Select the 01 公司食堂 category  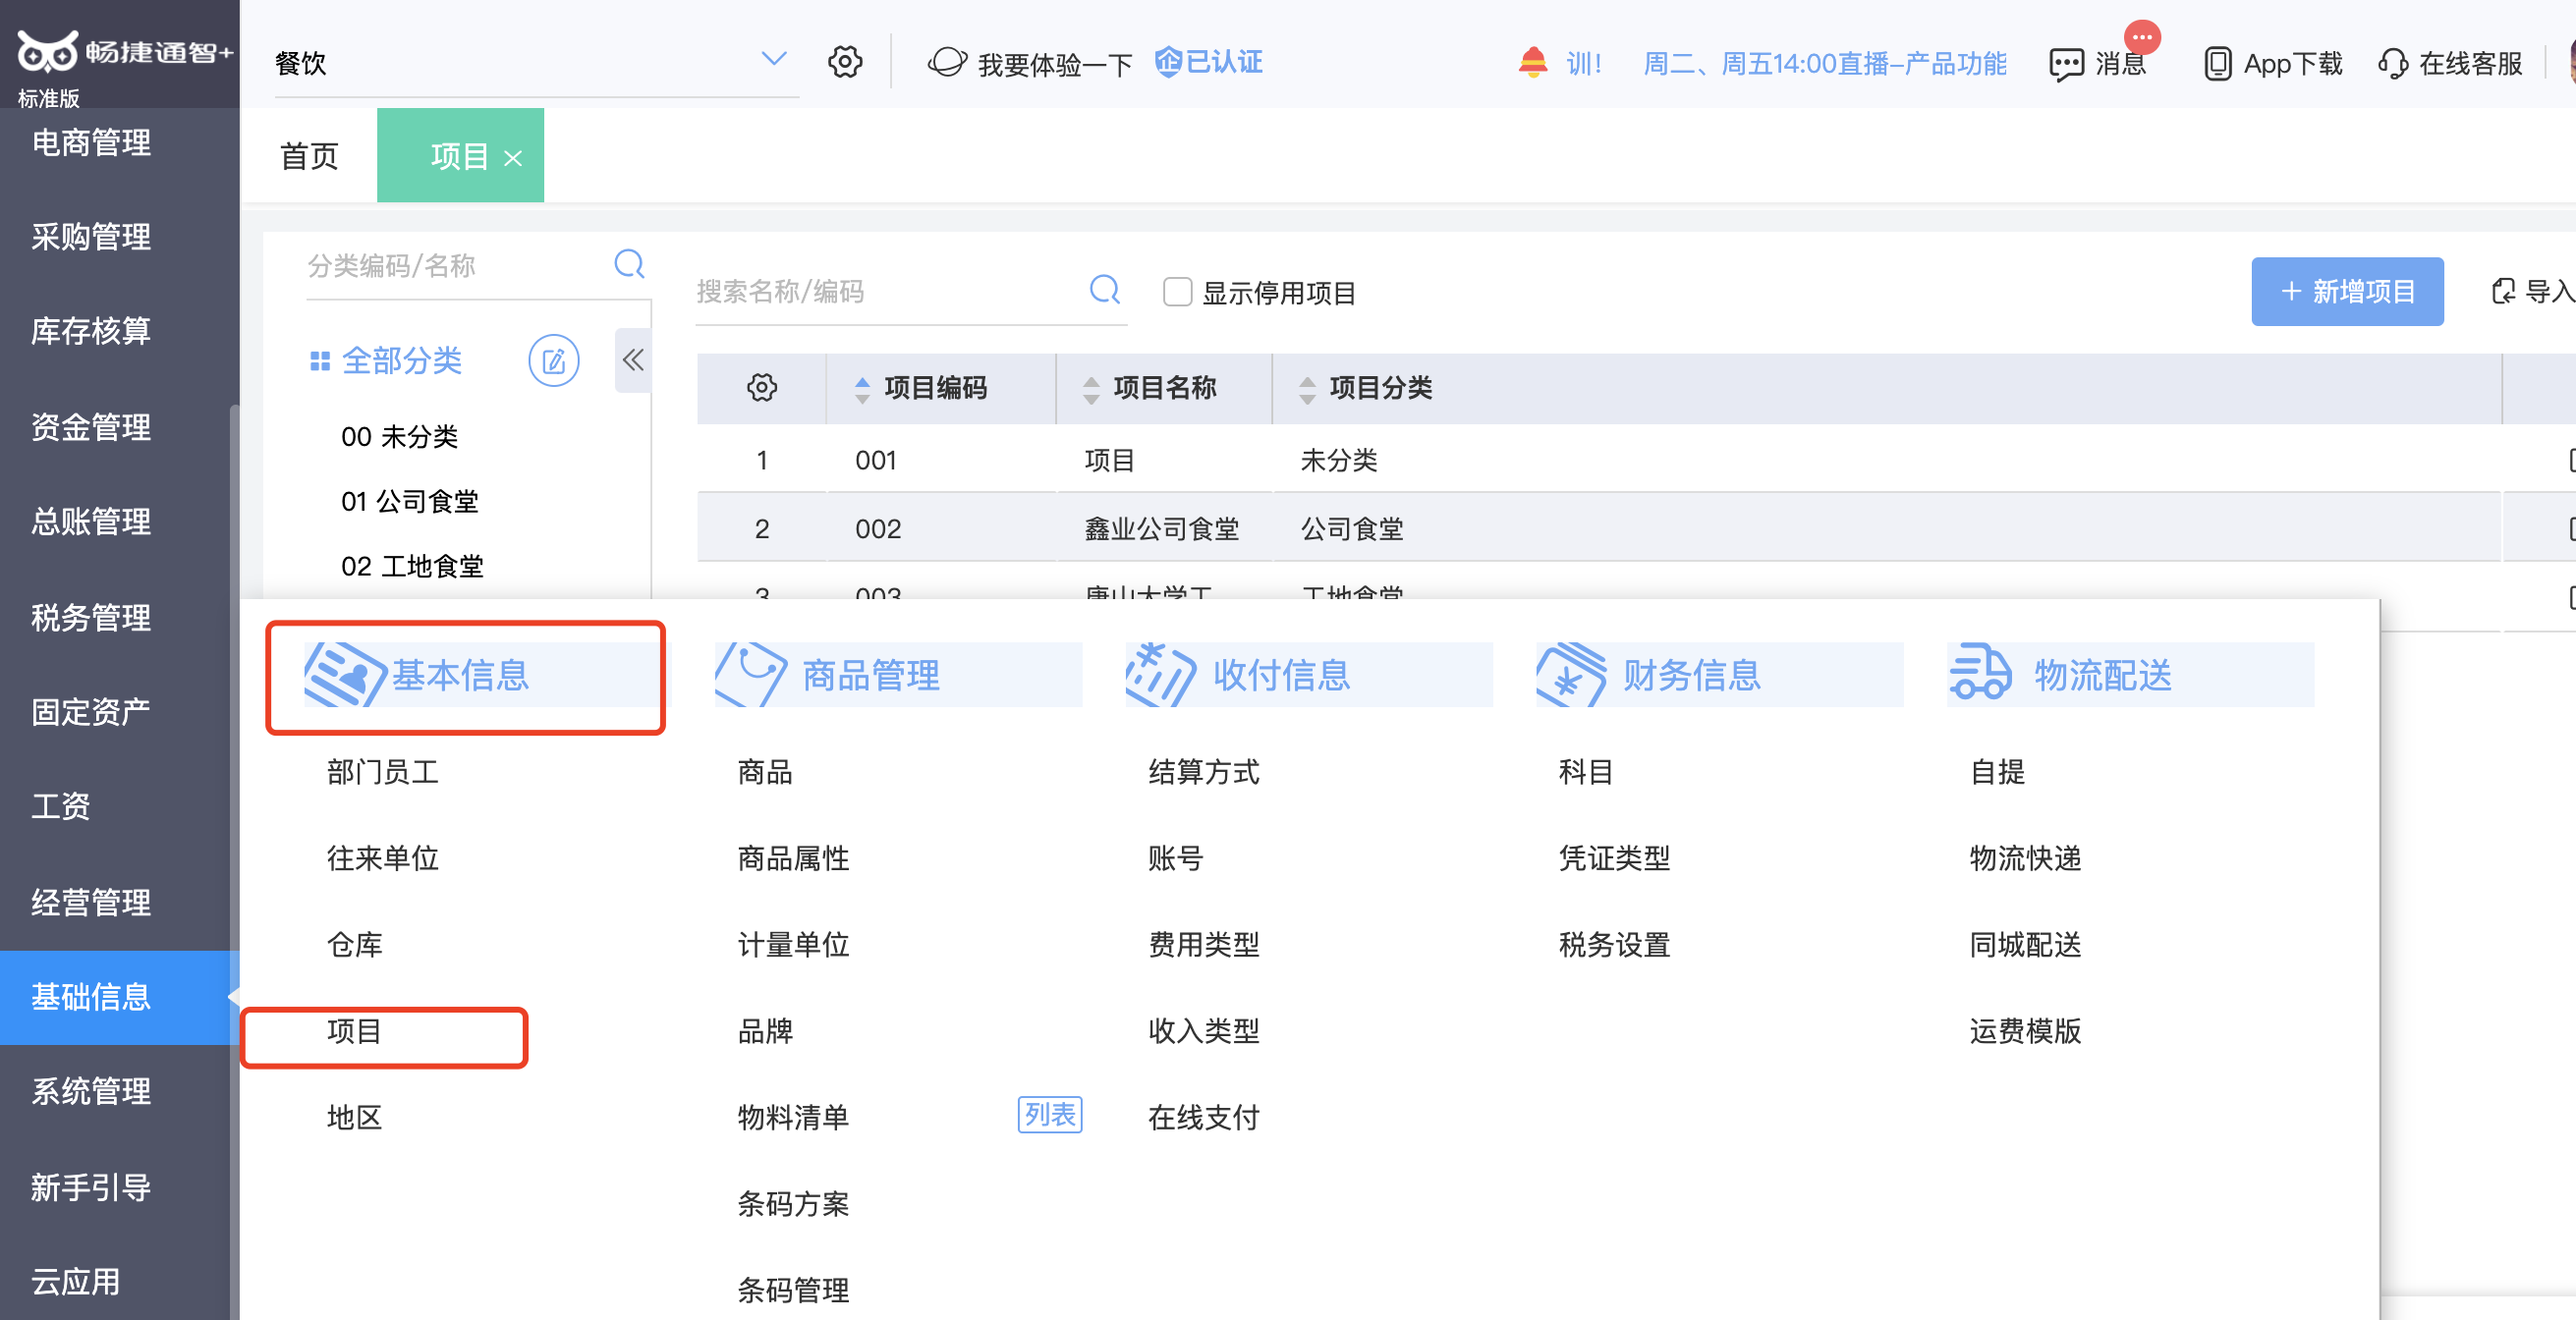pos(410,501)
